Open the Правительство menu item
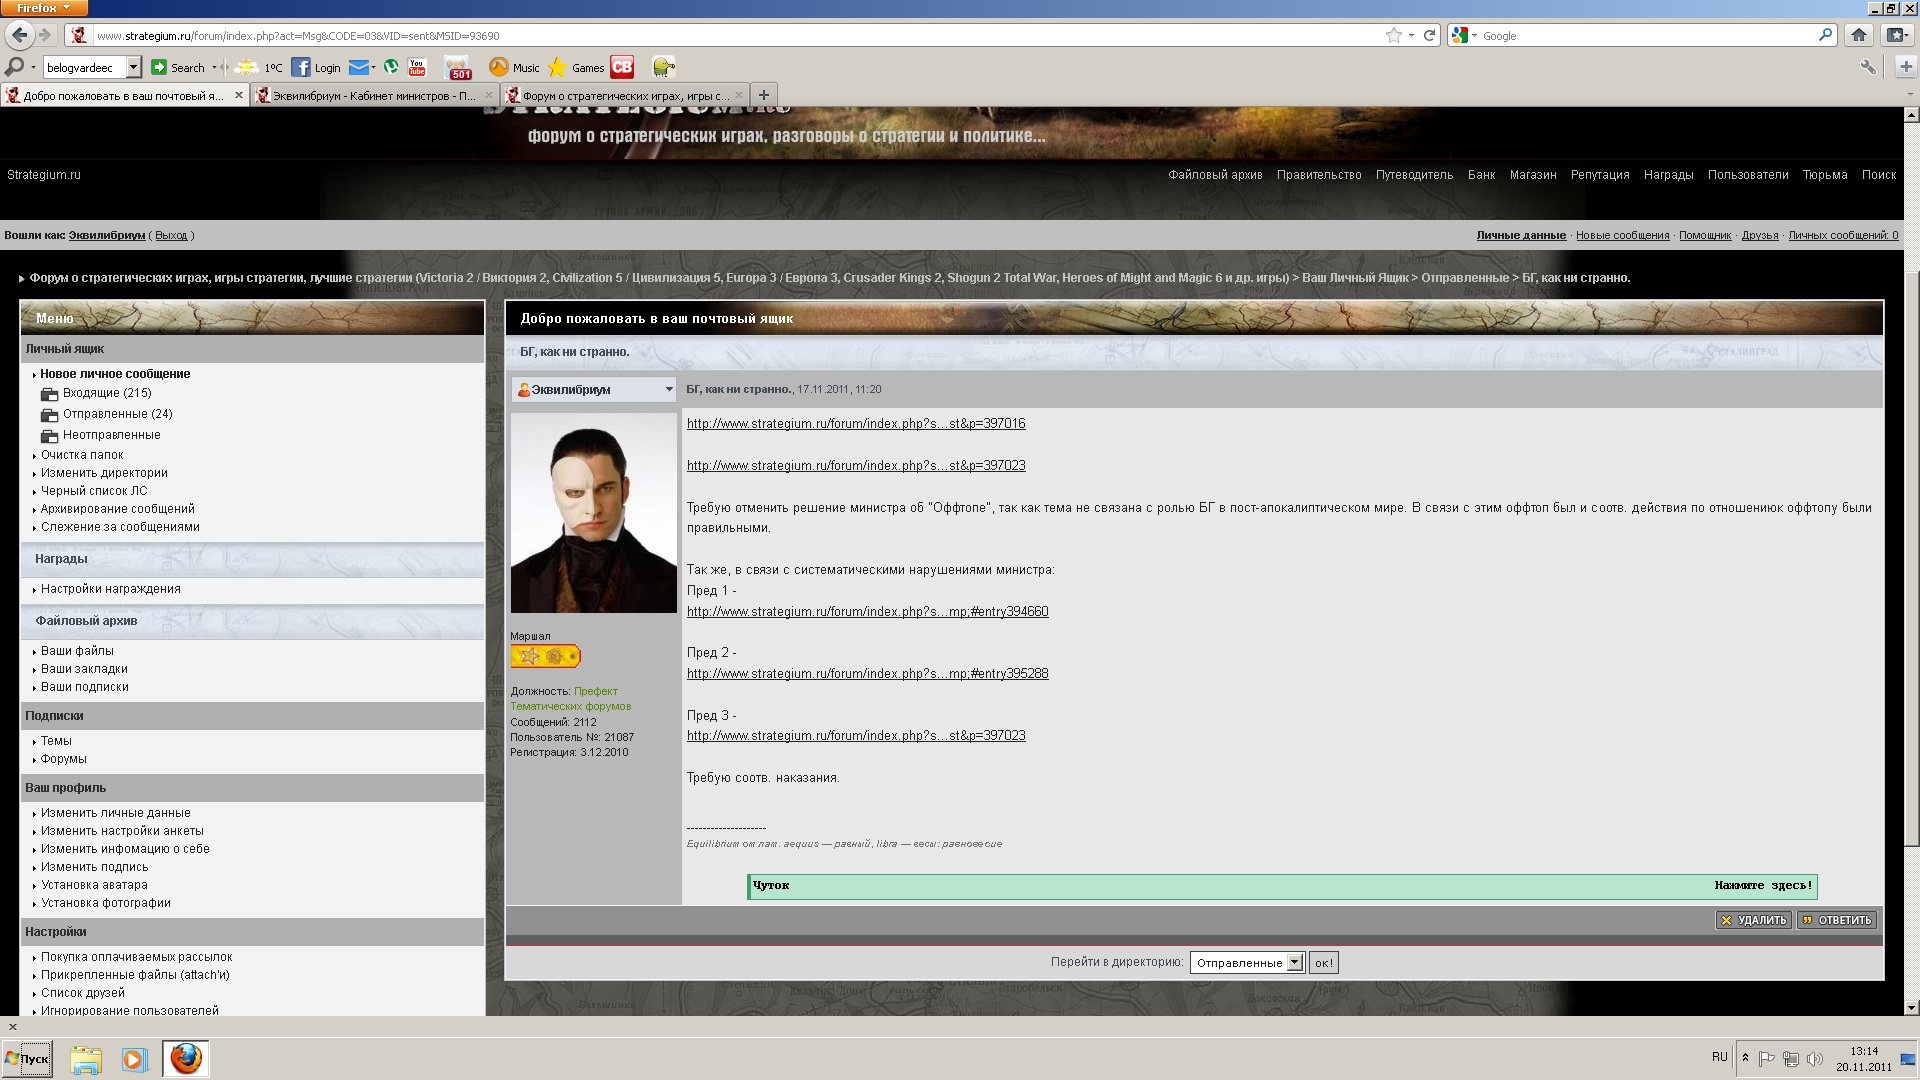 [1318, 175]
